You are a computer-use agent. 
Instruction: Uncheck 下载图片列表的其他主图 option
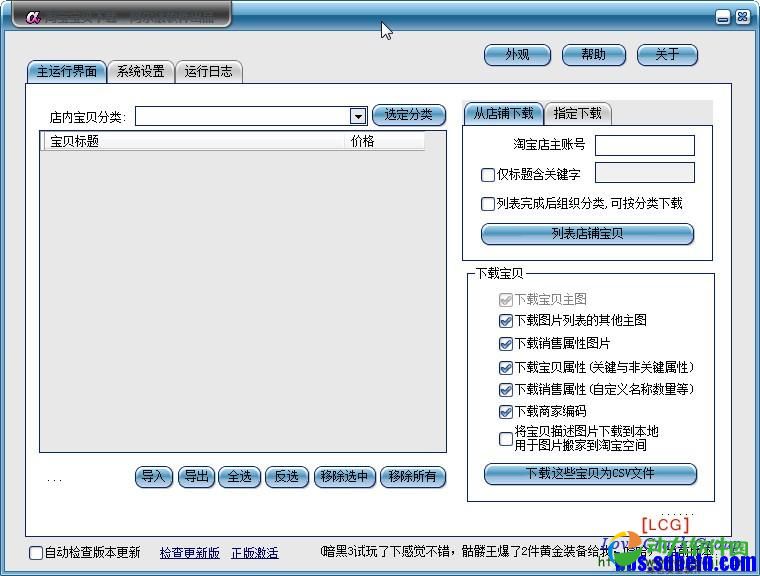pos(506,321)
